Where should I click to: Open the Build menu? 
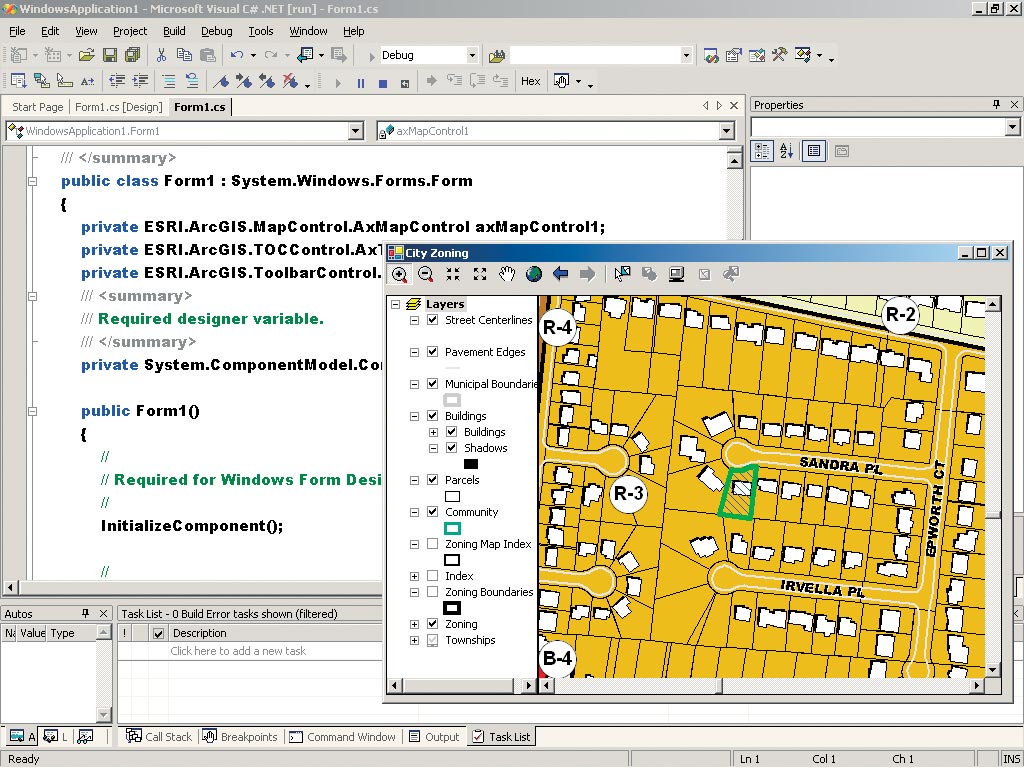174,31
